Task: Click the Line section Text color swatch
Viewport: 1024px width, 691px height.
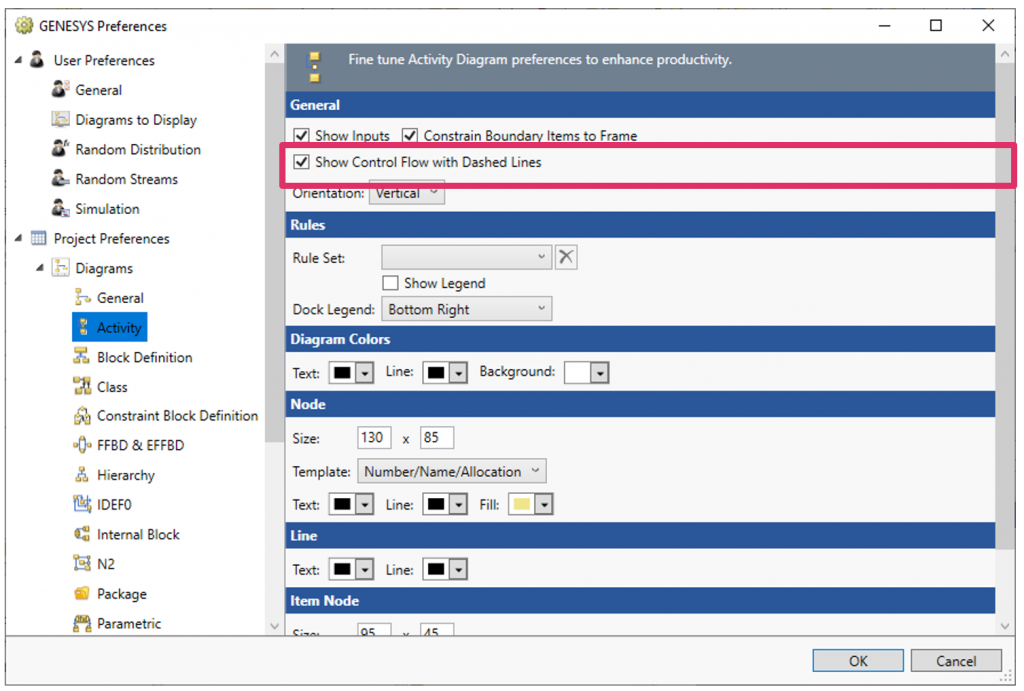Action: pyautogui.click(x=342, y=570)
